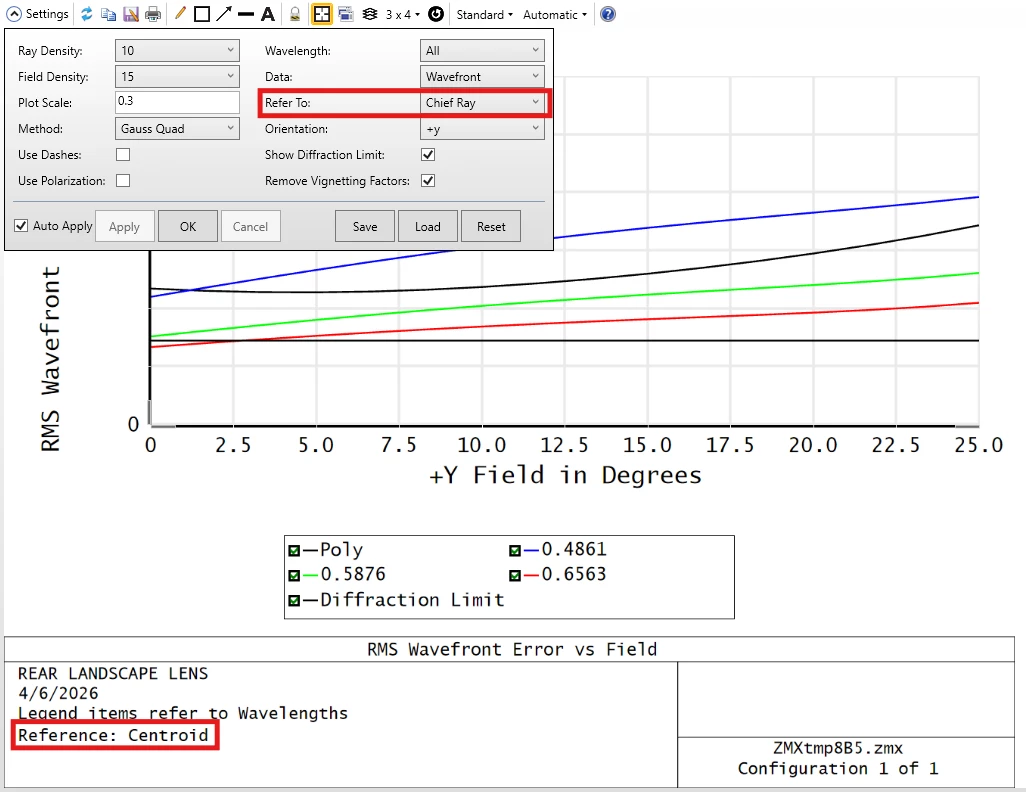The image size is (1026, 792).
Task: Click the Save As image icon
Action: tap(131, 14)
